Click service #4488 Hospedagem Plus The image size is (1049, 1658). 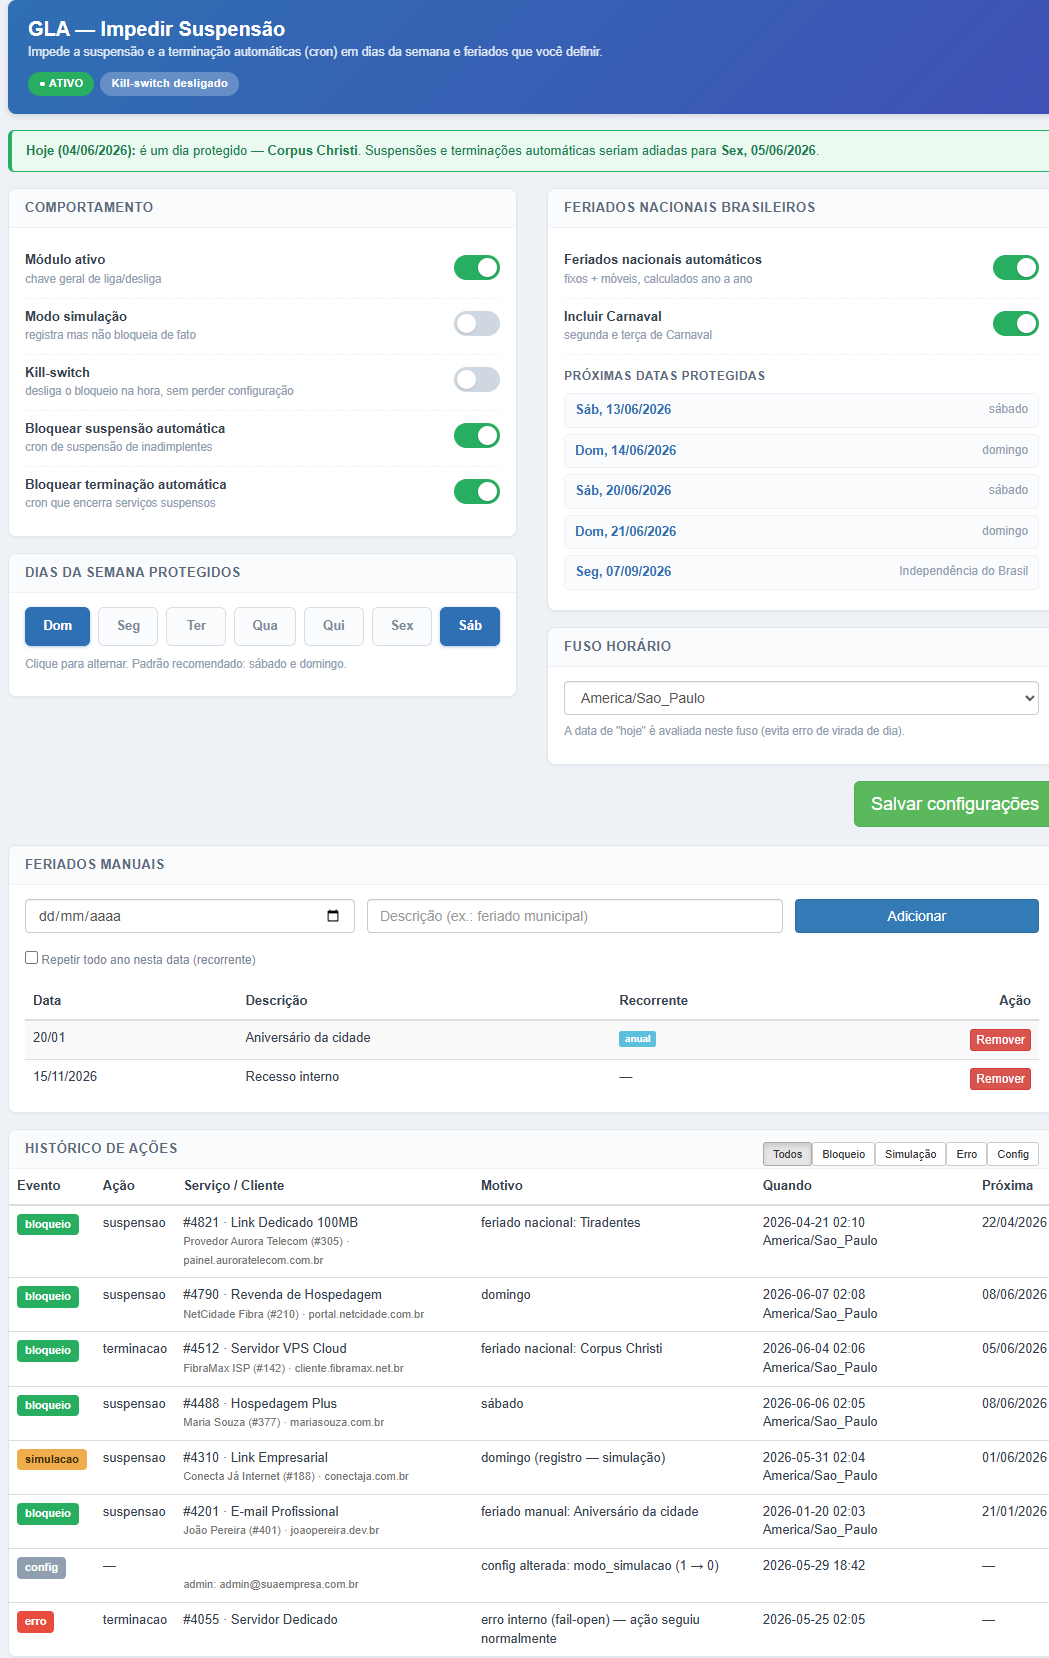point(260,1403)
